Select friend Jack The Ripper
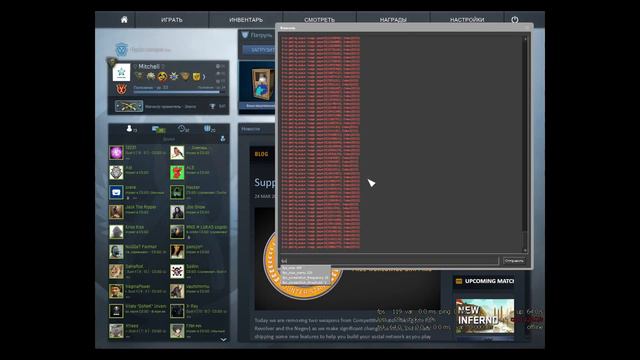The width and height of the screenshot is (640, 360). (138, 212)
